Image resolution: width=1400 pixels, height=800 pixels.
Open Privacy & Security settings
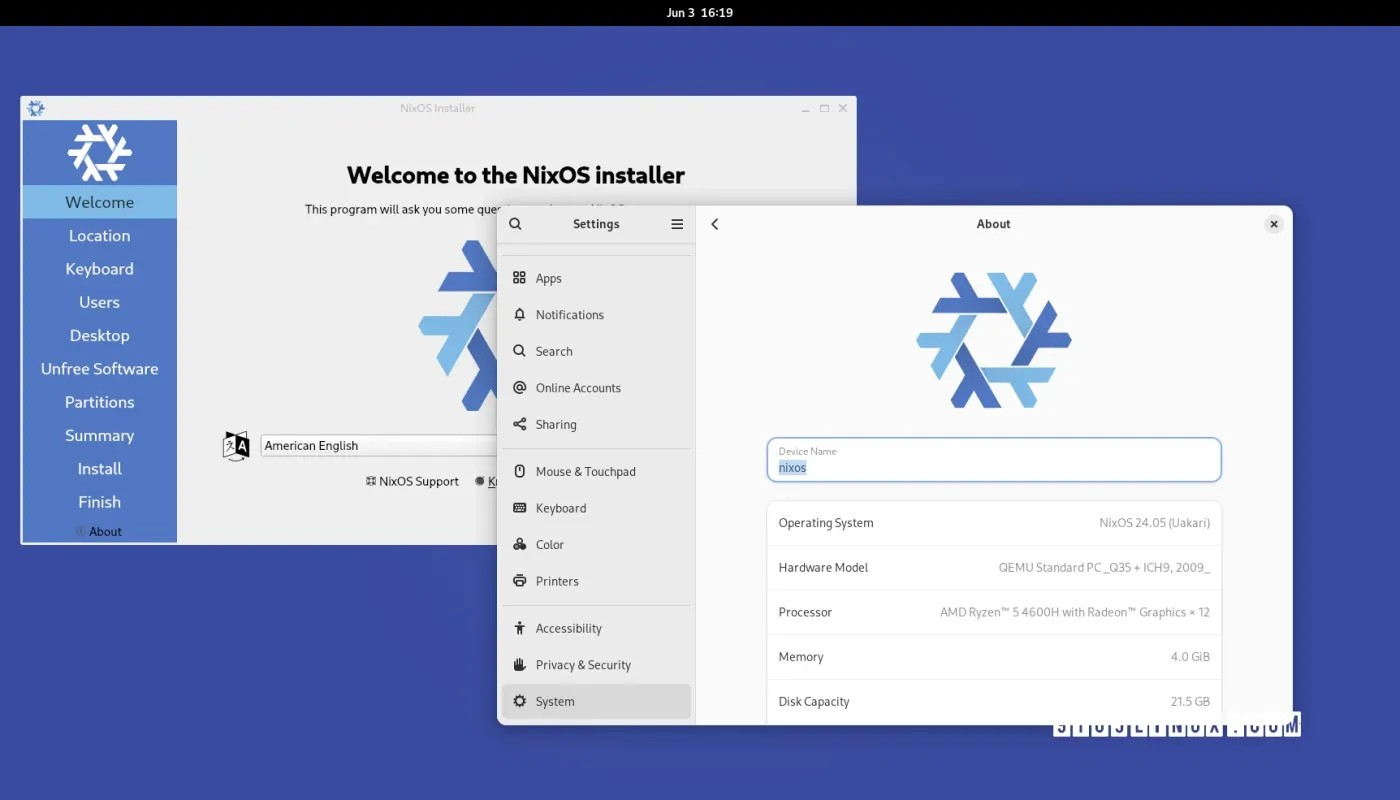pyautogui.click(x=596, y=665)
